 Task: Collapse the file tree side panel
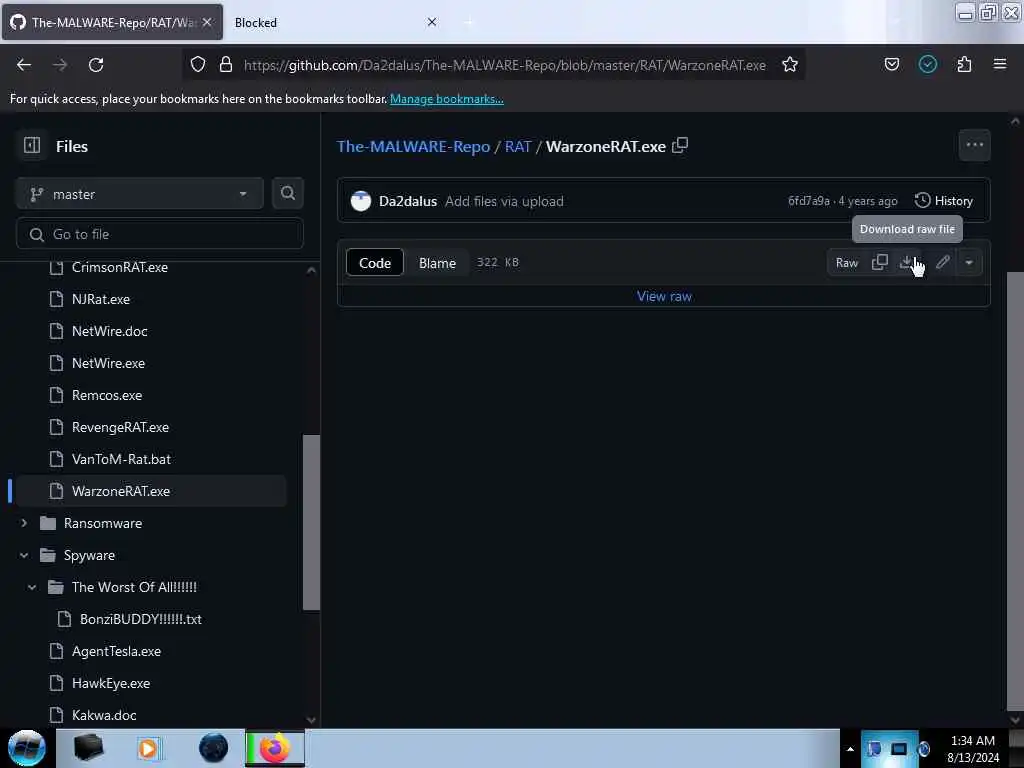tap(32, 146)
